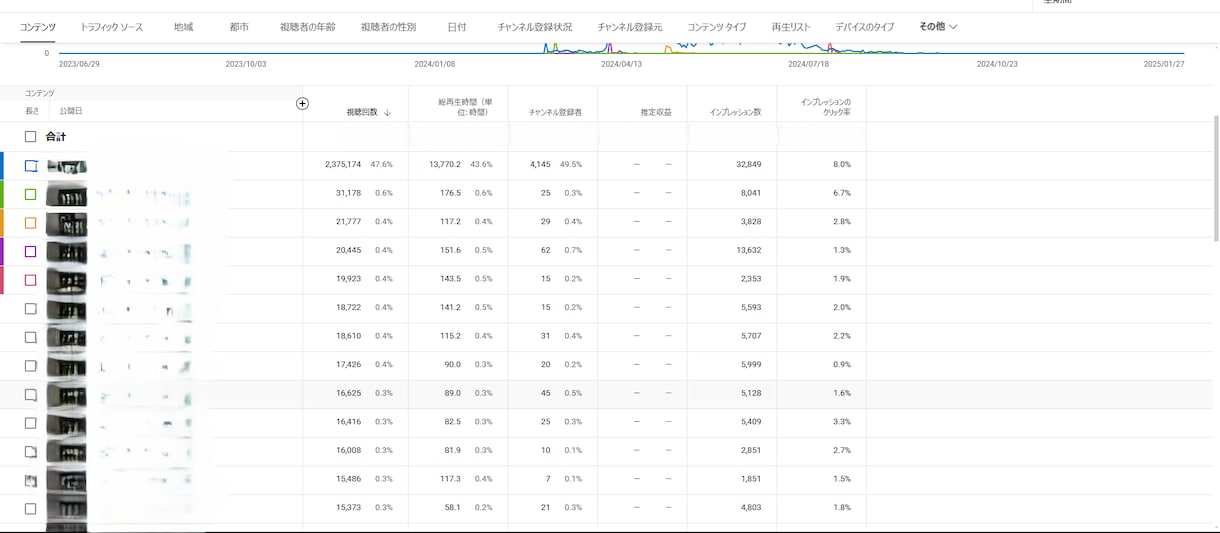1220x533 pixels.
Task: Select checkbox for the 18,610 views row
Action: [30, 337]
